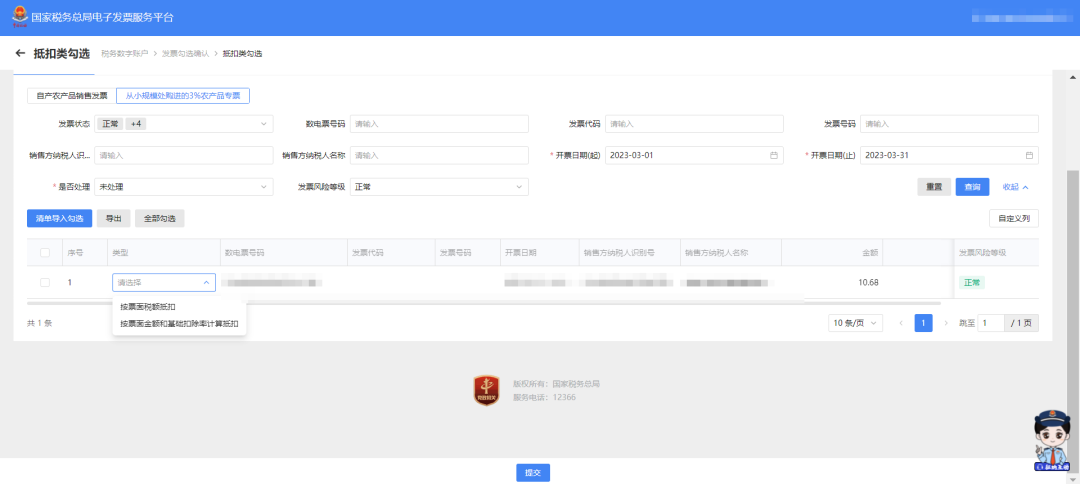The image size is (1080, 484).
Task: Click page 1 in pagination
Action: [x=923, y=323]
